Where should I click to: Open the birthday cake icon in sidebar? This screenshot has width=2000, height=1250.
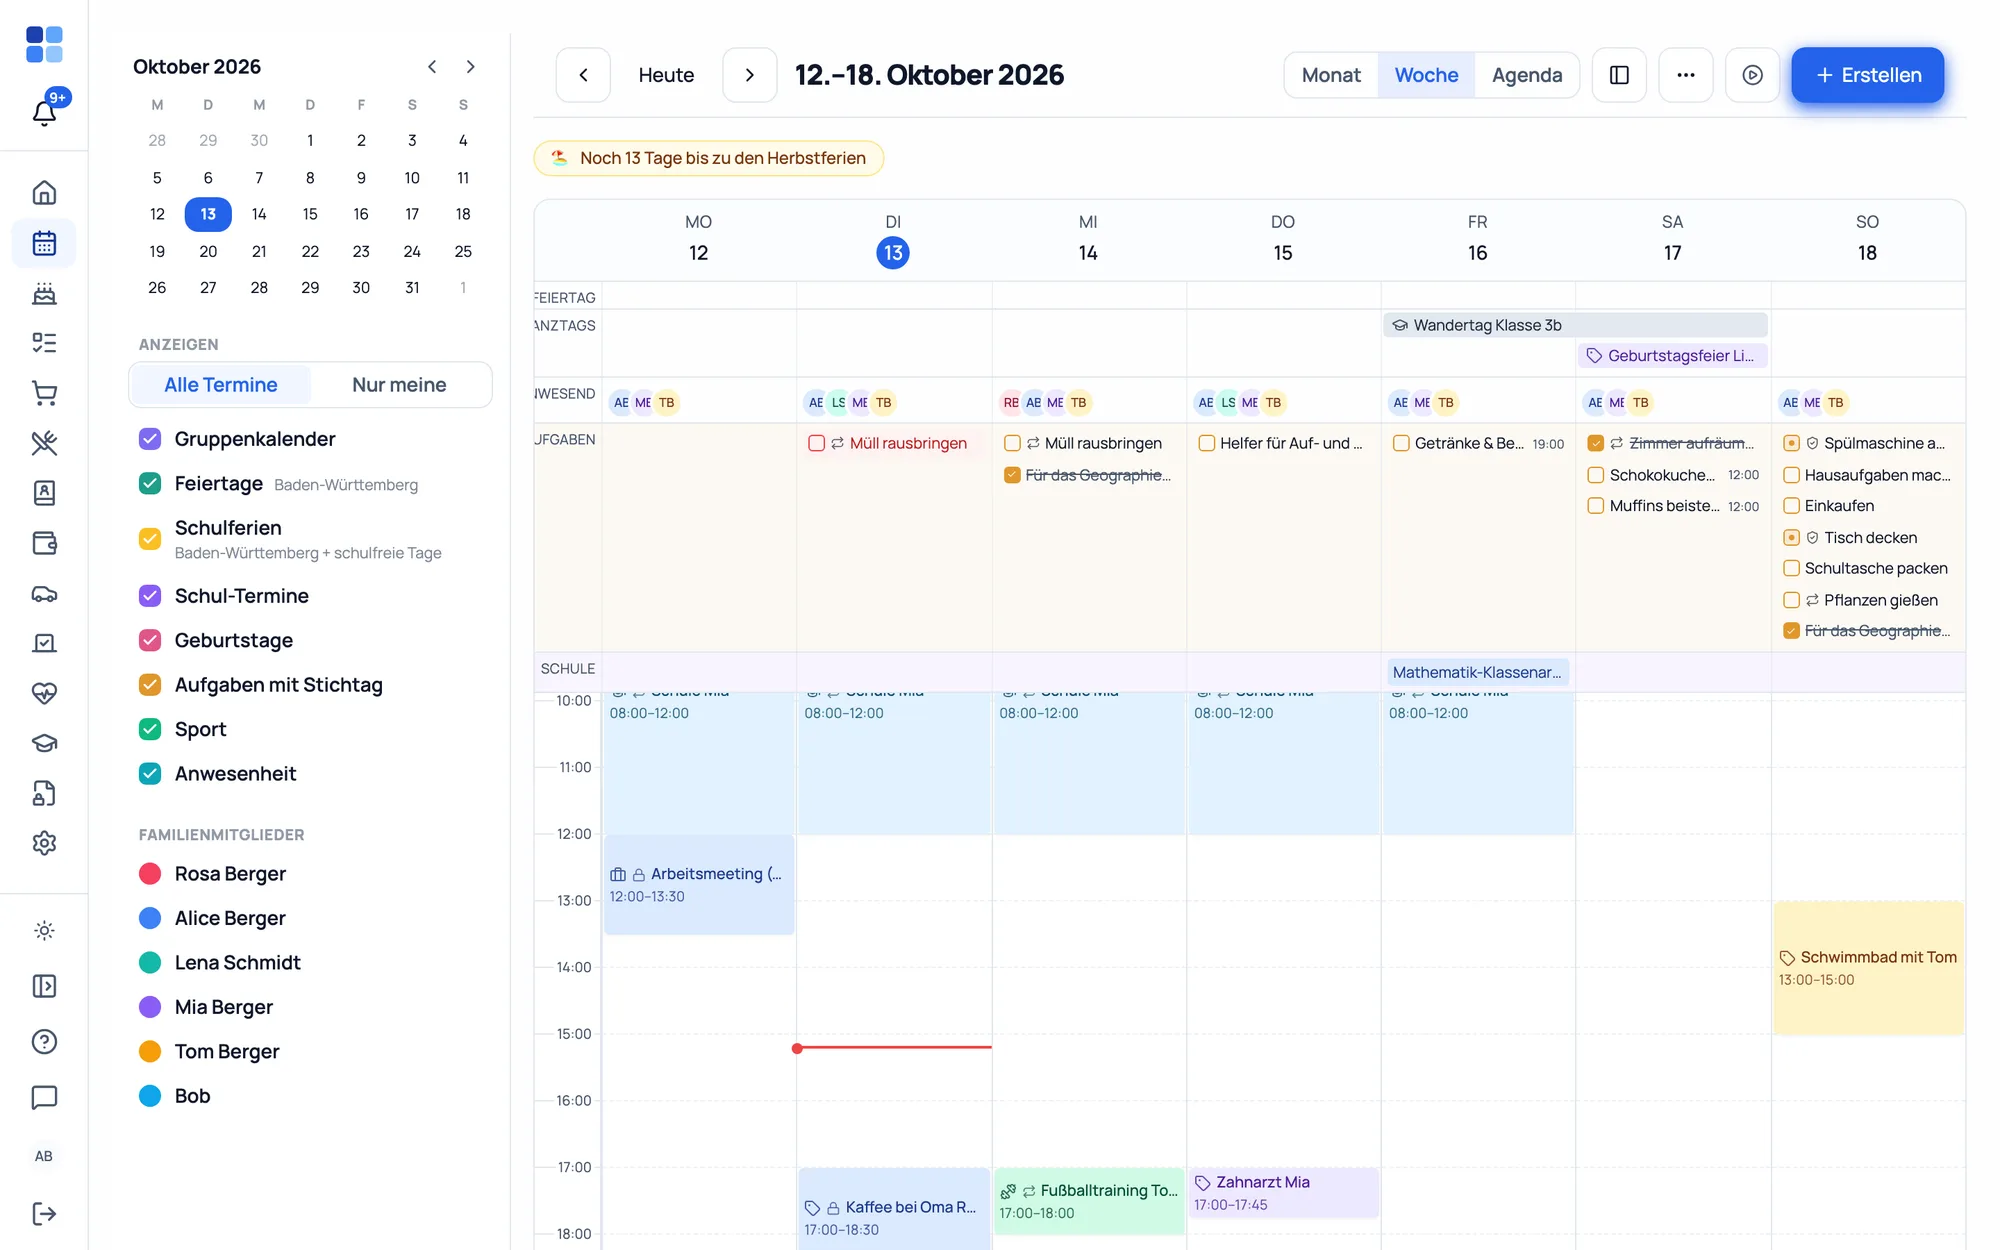(44, 293)
